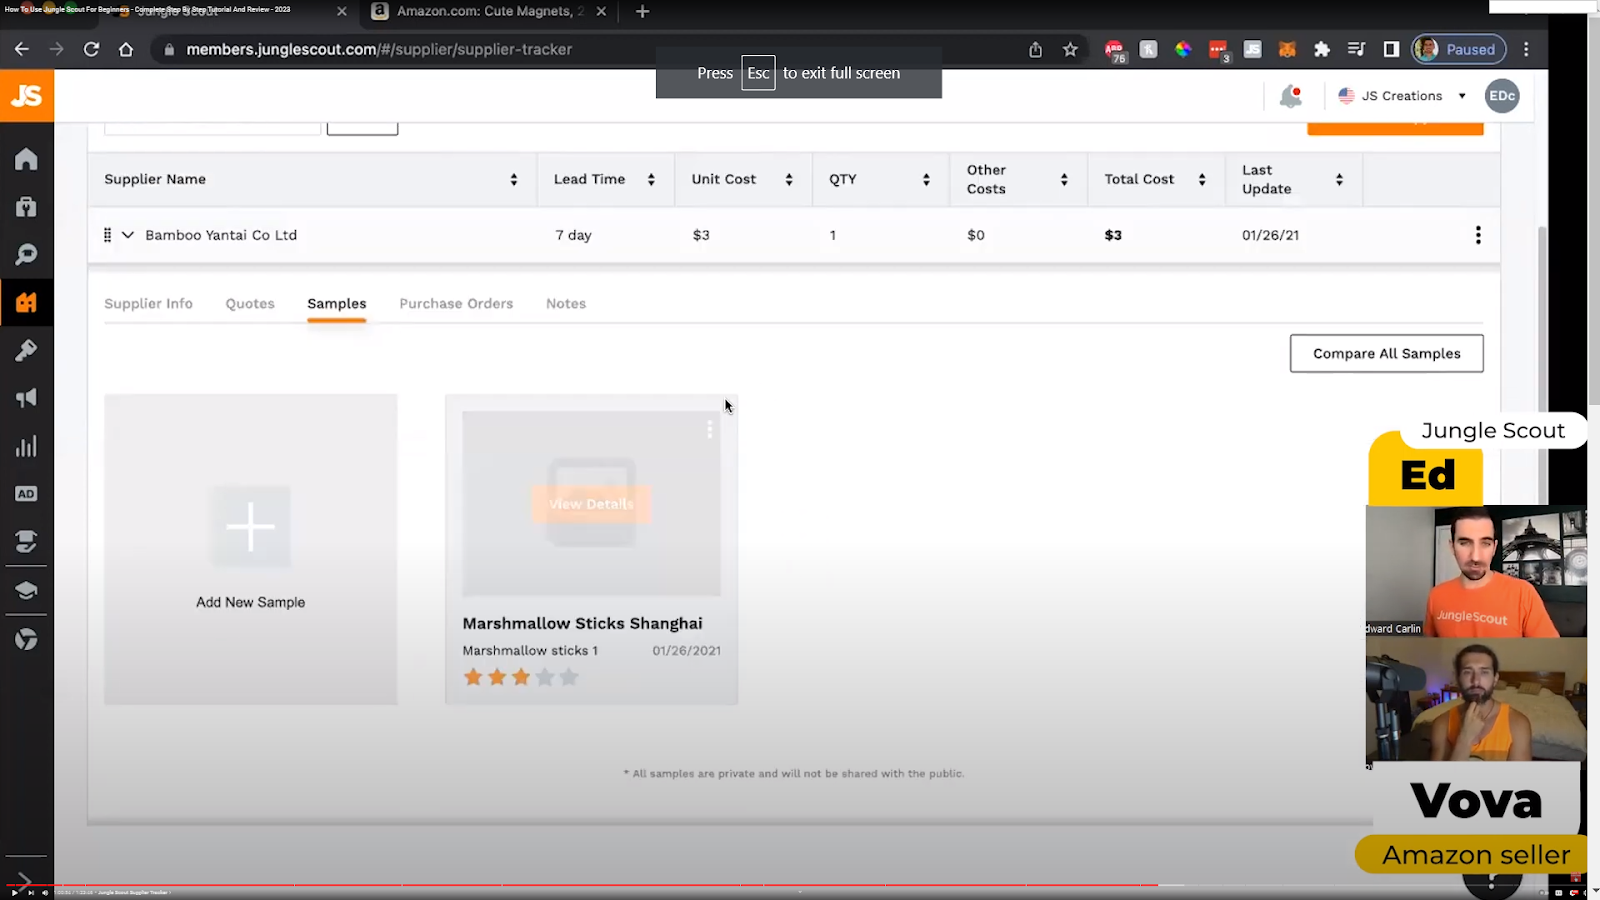Click the Paused profile button
The height and width of the screenshot is (900, 1600).
point(1460,49)
